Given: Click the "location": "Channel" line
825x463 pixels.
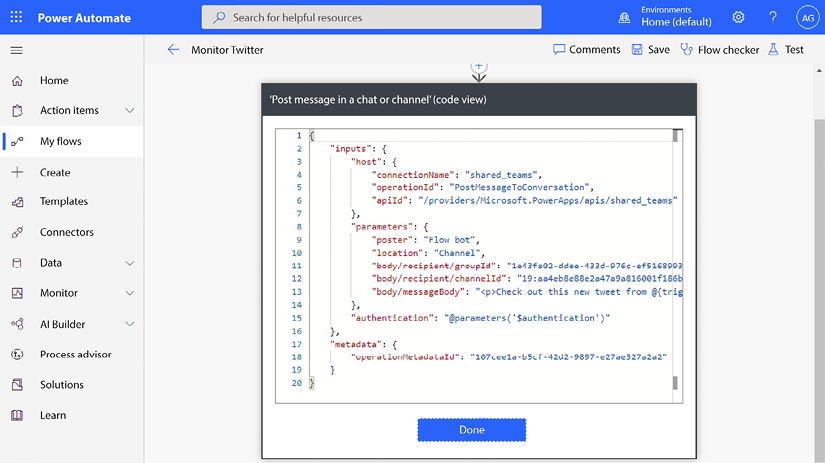Looking at the screenshot, I should [x=428, y=253].
